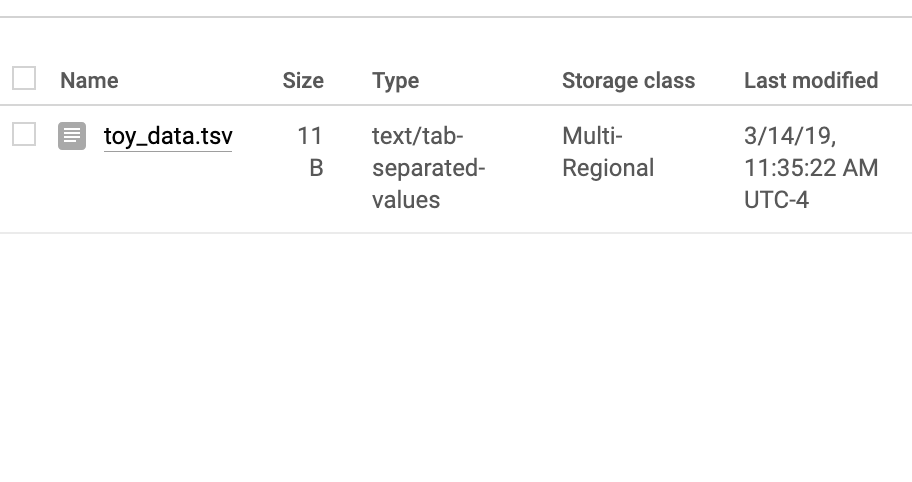Click the word Regional in Storage class
The width and height of the screenshot is (912, 482).
point(608,169)
